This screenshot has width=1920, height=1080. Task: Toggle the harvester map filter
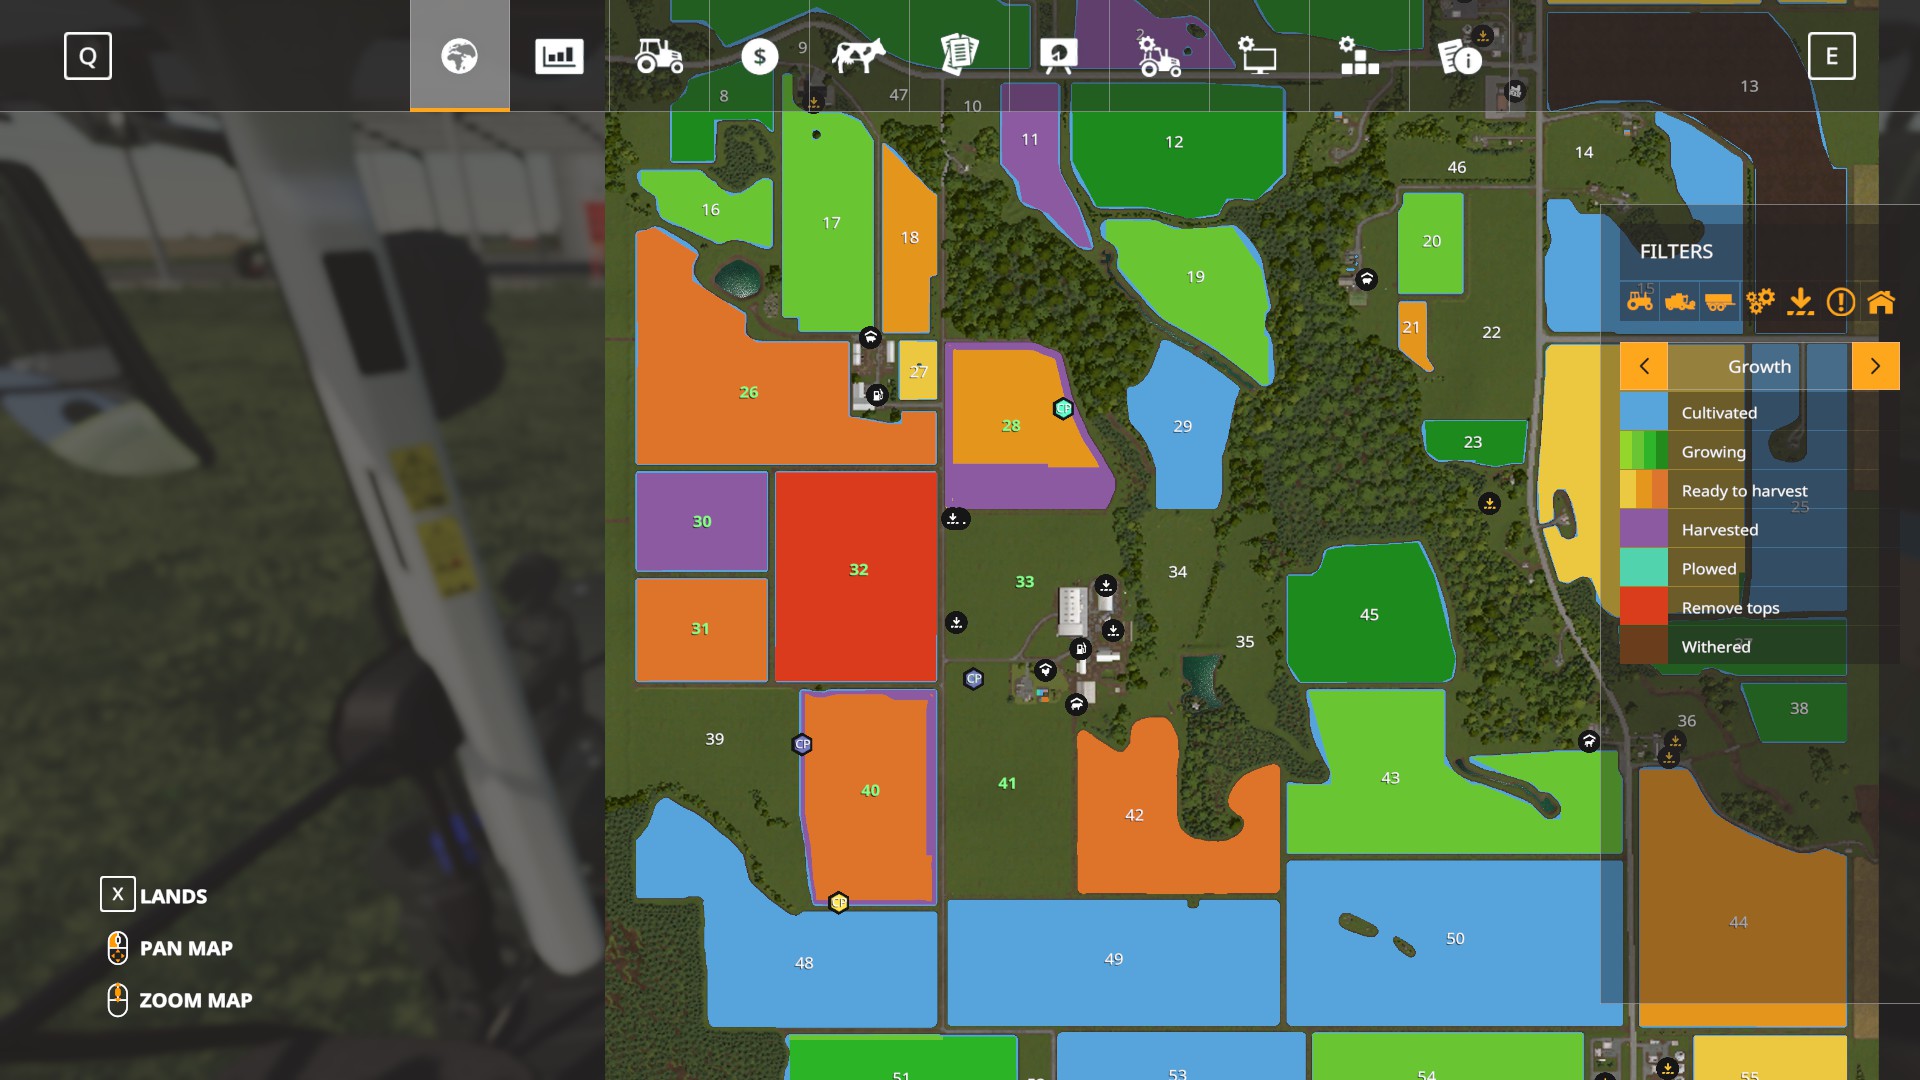click(x=1680, y=301)
